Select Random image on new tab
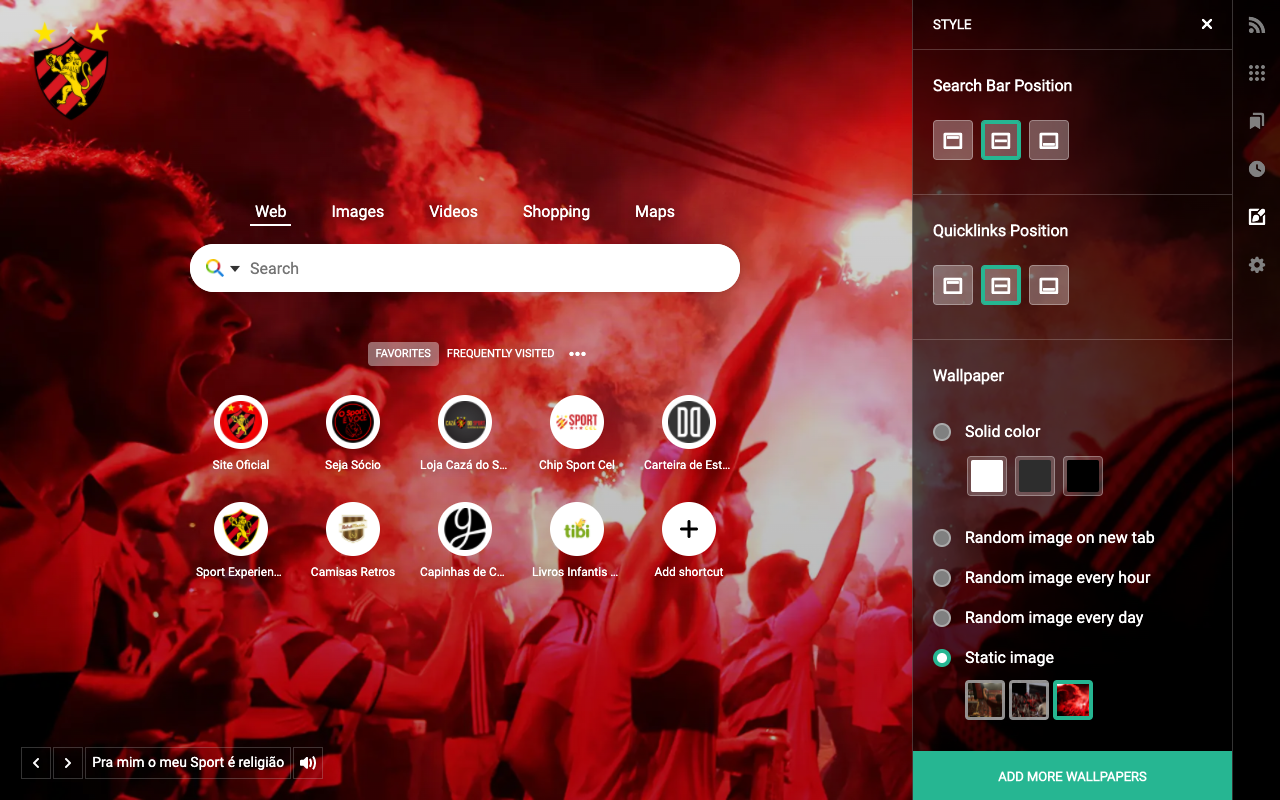This screenshot has width=1280, height=800. coord(941,538)
